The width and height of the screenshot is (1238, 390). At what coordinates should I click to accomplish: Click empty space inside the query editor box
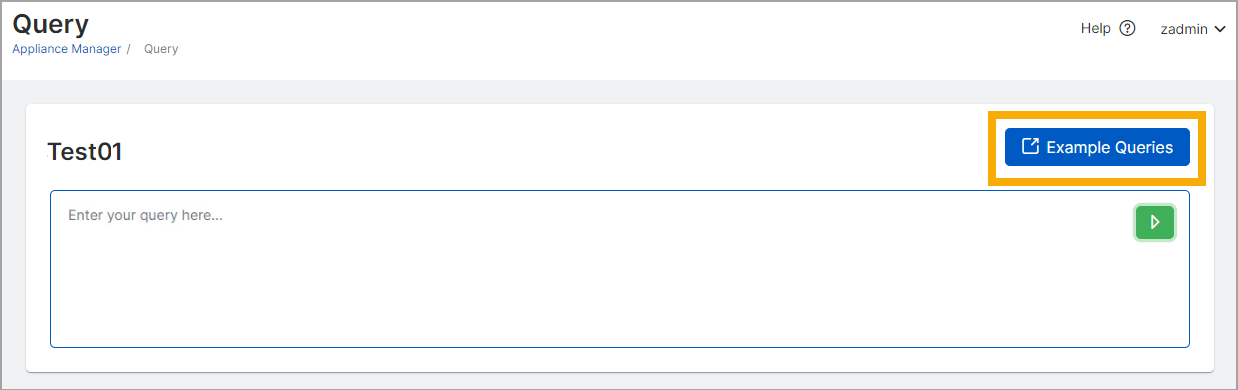point(620,290)
